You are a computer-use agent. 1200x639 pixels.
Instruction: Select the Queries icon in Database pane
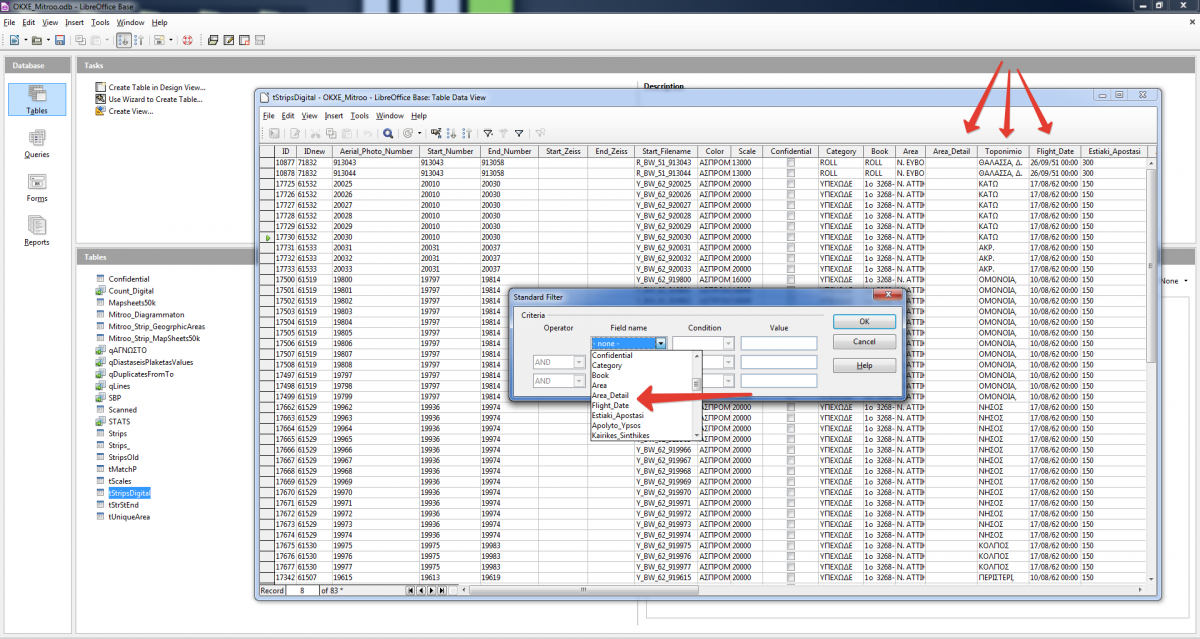pos(37,144)
